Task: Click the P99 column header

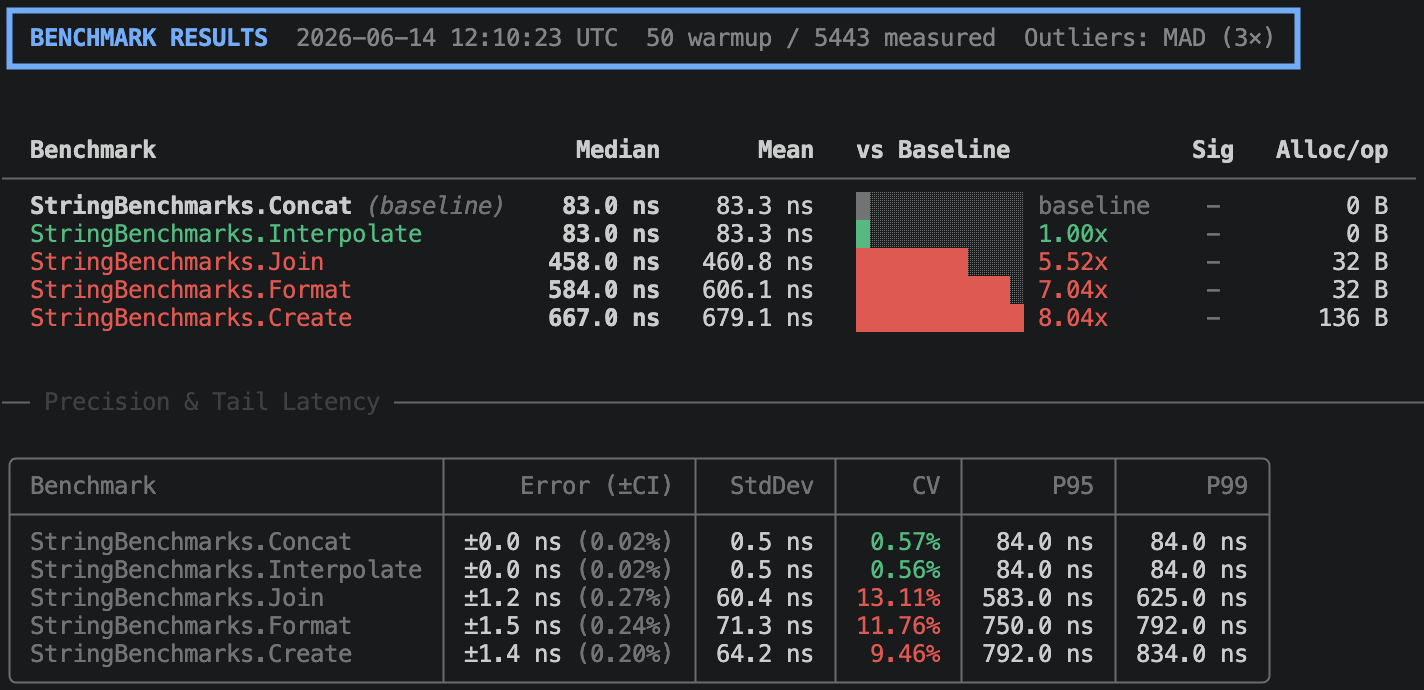Action: (x=1227, y=486)
